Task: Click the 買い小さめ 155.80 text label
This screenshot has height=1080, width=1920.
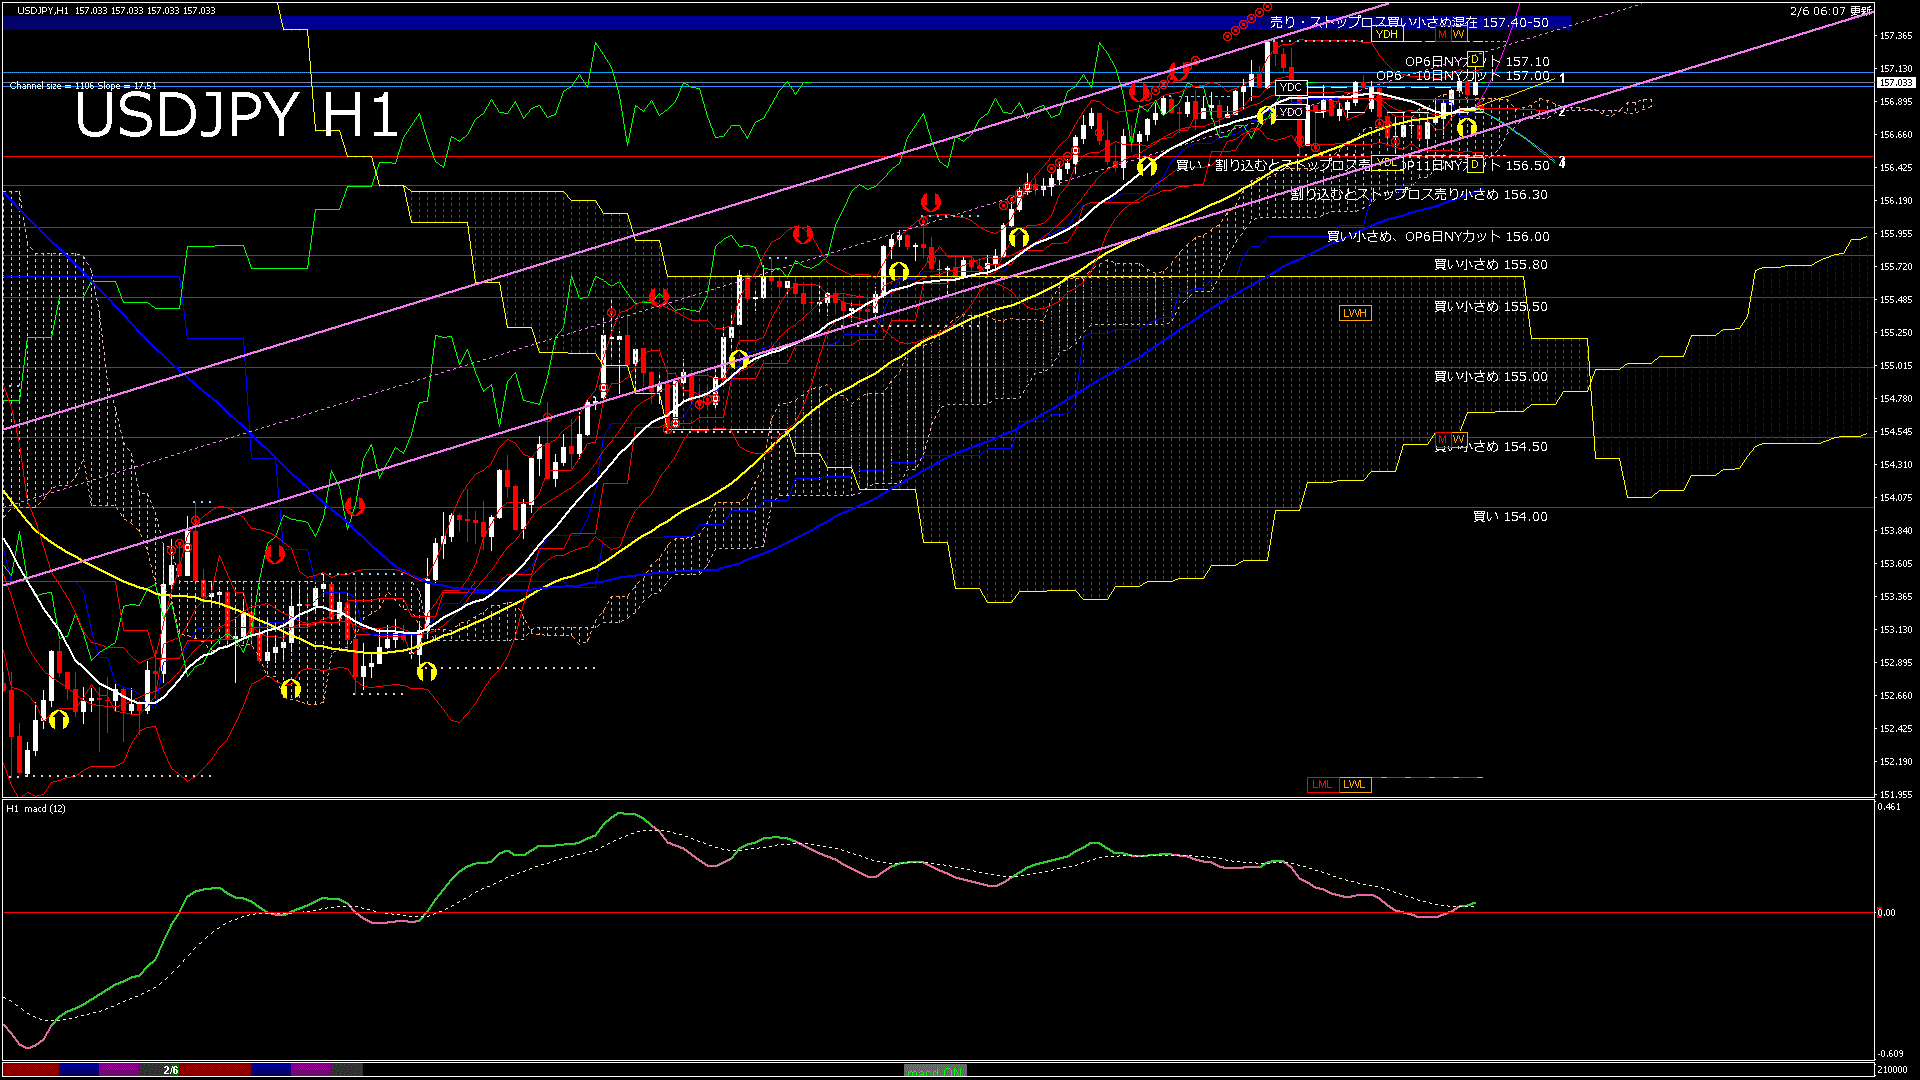Action: [x=1490, y=265]
